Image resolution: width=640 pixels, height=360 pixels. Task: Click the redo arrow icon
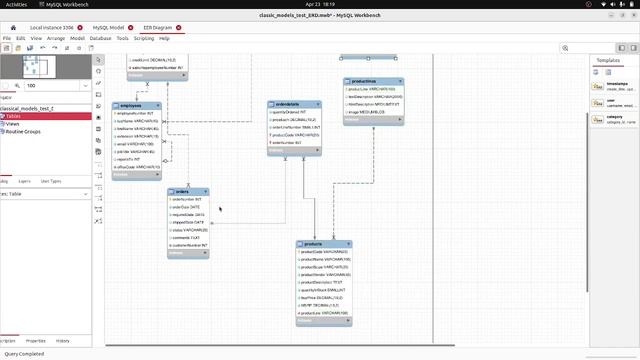point(55,48)
